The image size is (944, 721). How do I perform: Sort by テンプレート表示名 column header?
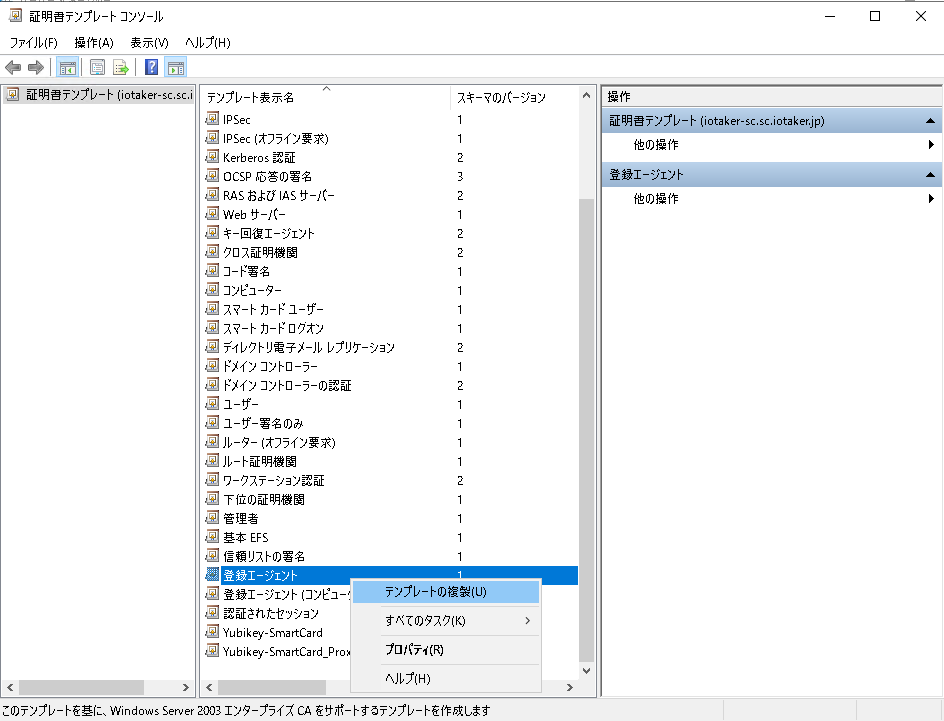click(250, 97)
